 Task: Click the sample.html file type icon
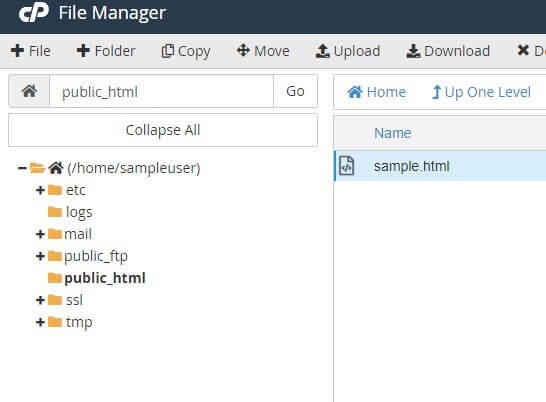pyautogui.click(x=346, y=166)
